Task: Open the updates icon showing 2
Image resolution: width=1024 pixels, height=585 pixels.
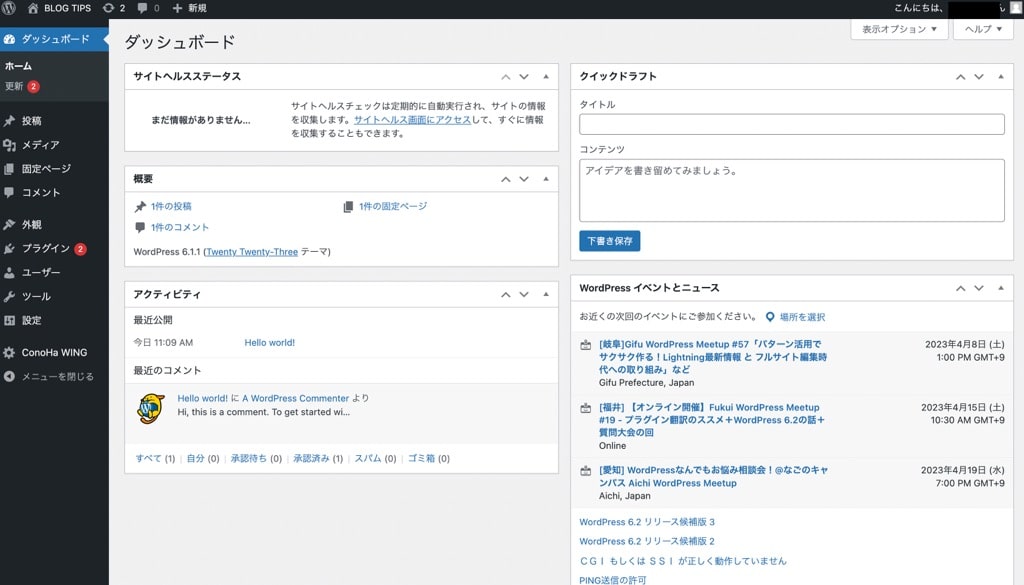Action: [108, 8]
